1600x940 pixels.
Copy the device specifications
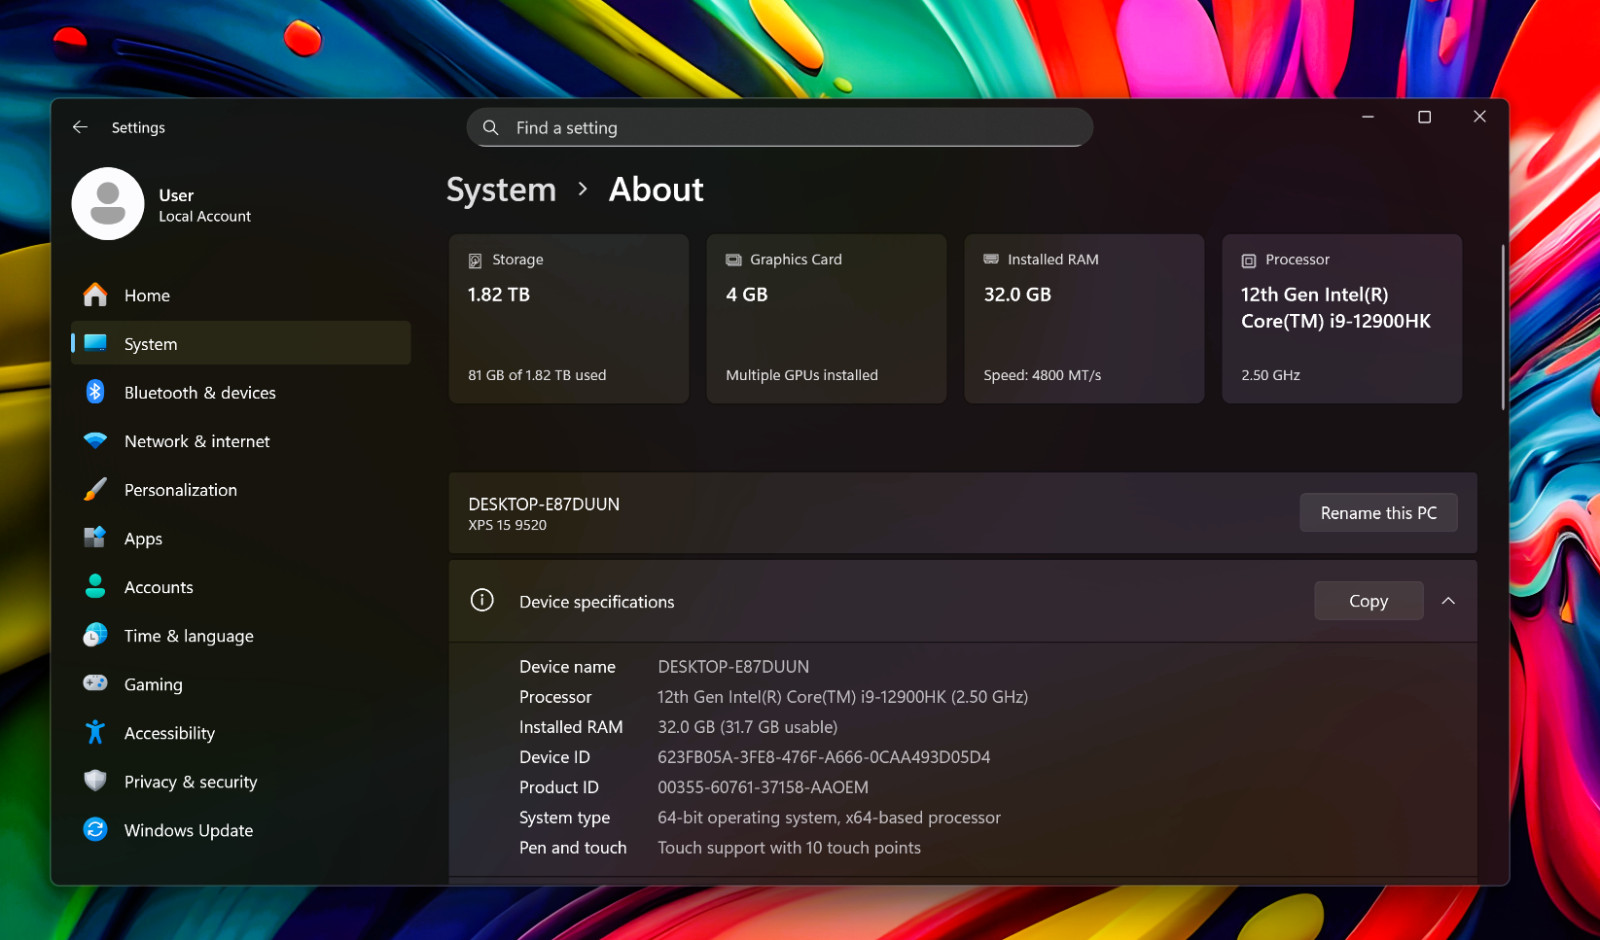(x=1368, y=601)
